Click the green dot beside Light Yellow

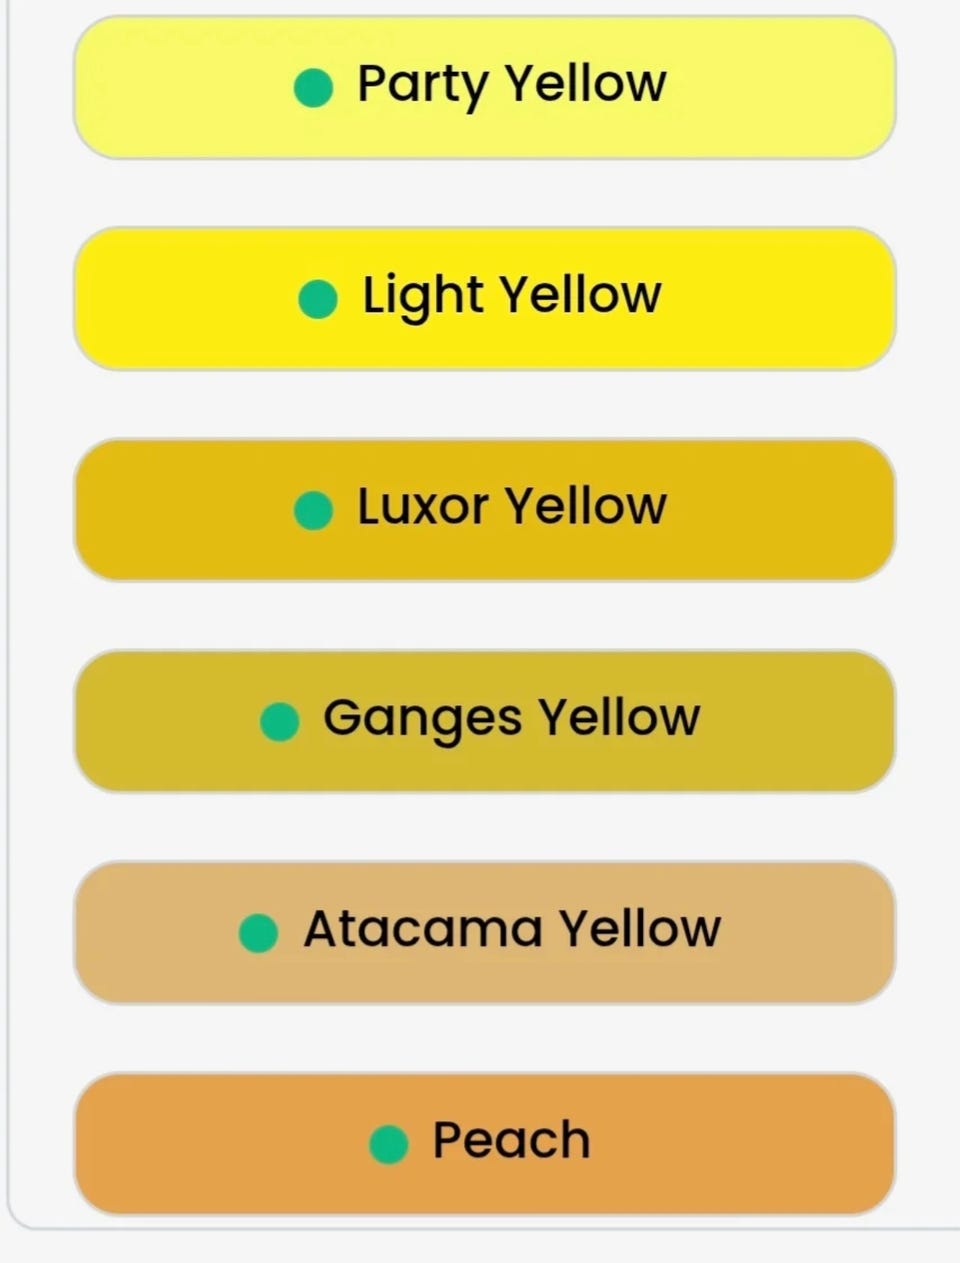(x=318, y=299)
